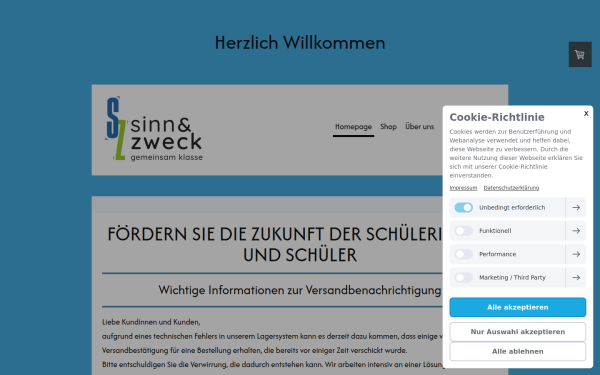The image size is (600, 375).
Task: Open the Impressum link
Action: (463, 188)
